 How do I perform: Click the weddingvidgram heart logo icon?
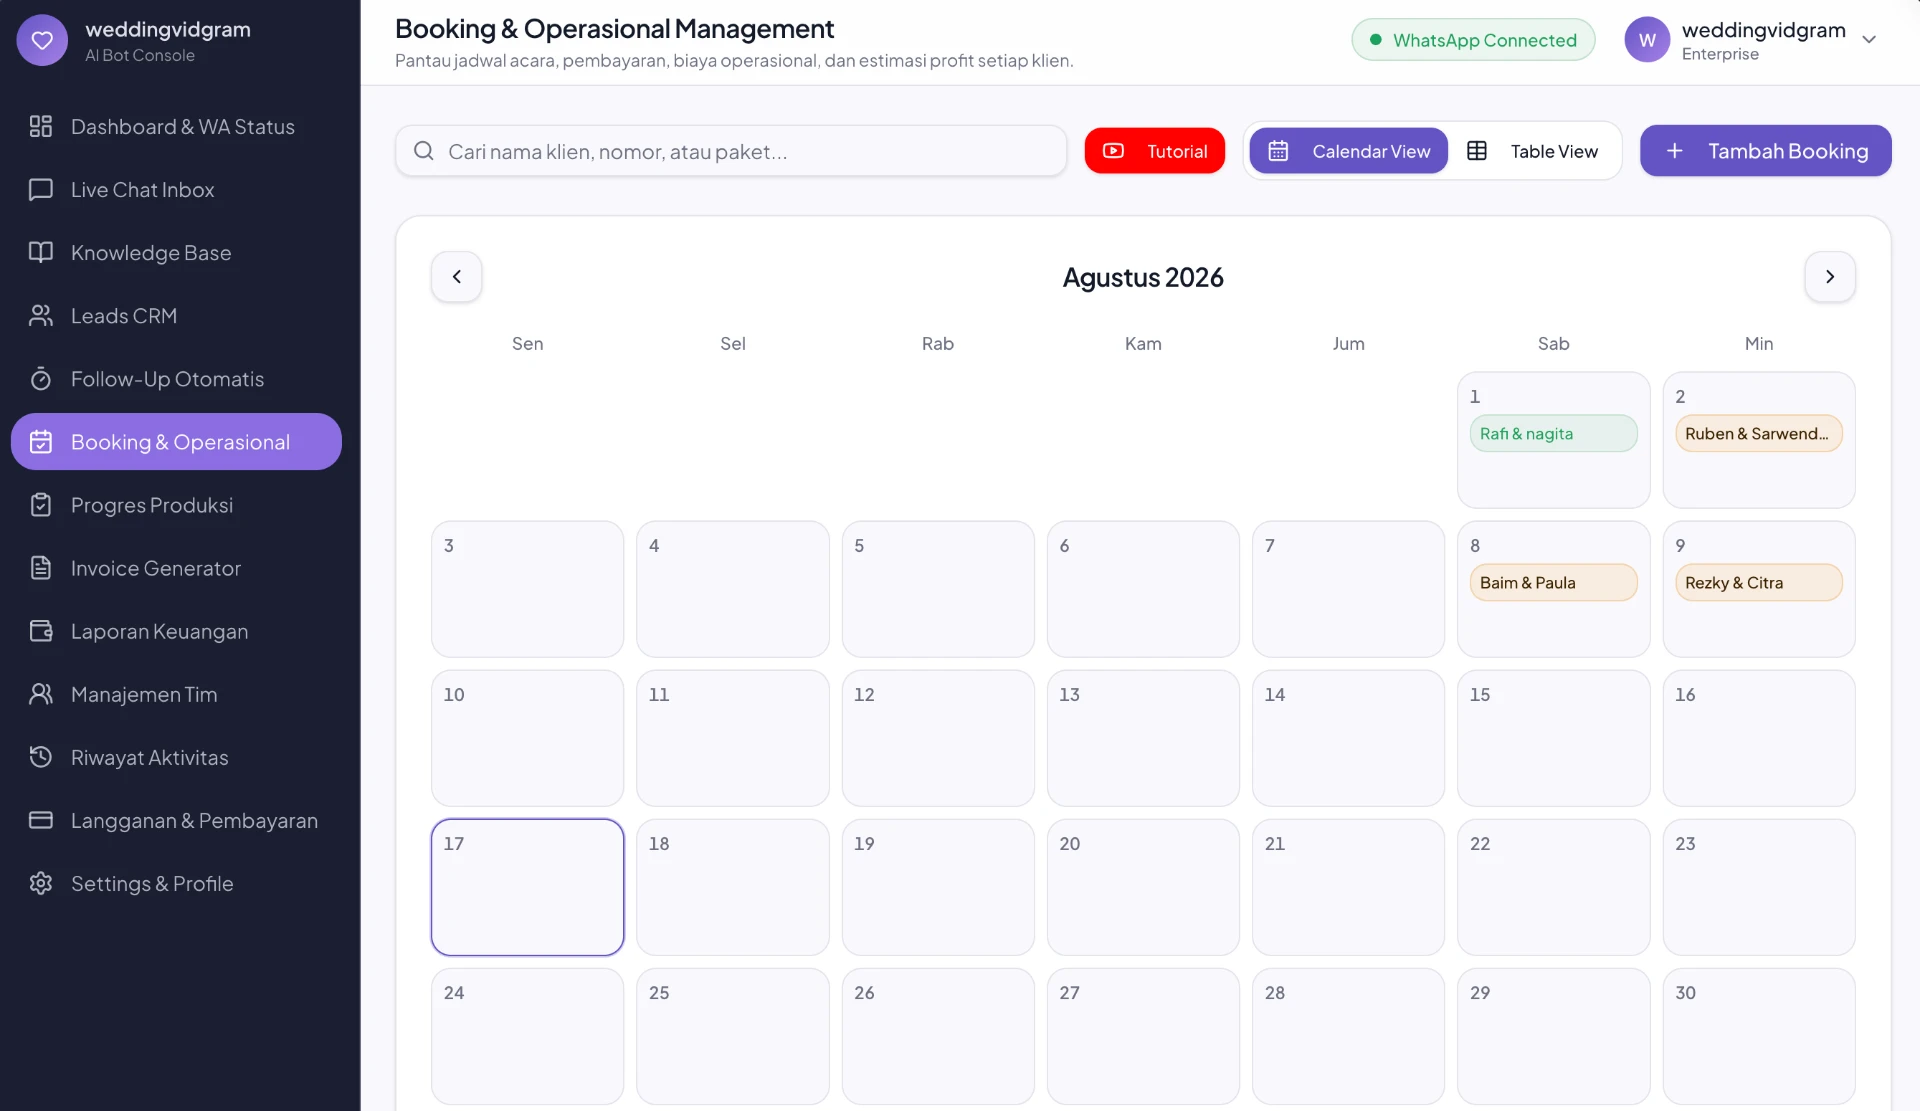42,40
